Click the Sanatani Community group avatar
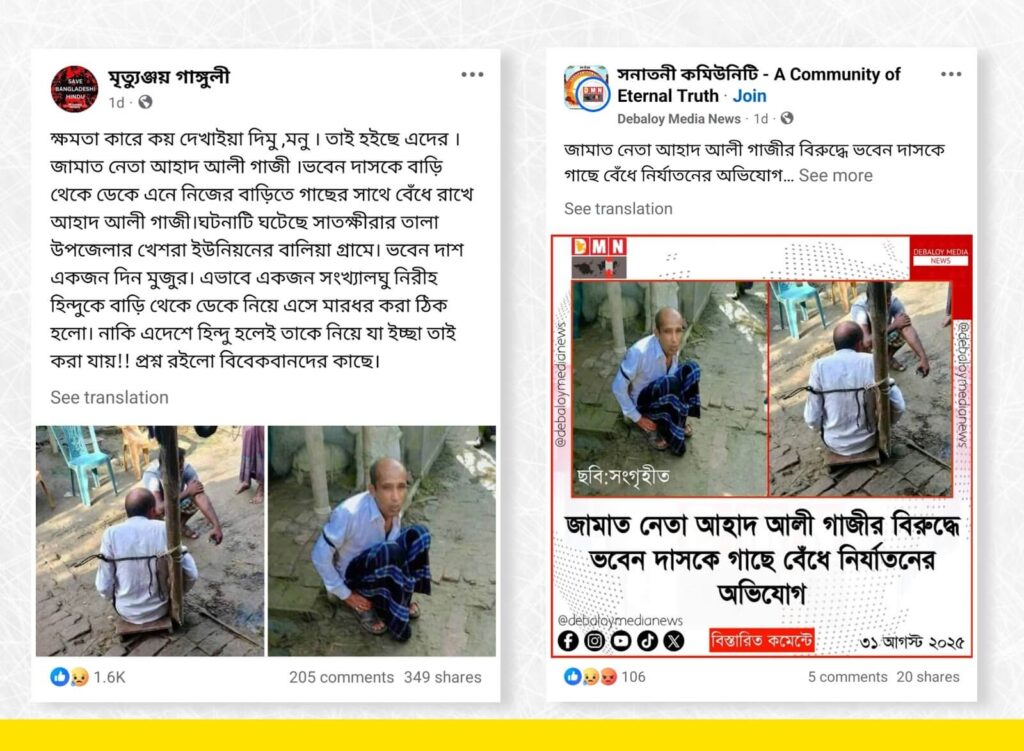 [586, 88]
